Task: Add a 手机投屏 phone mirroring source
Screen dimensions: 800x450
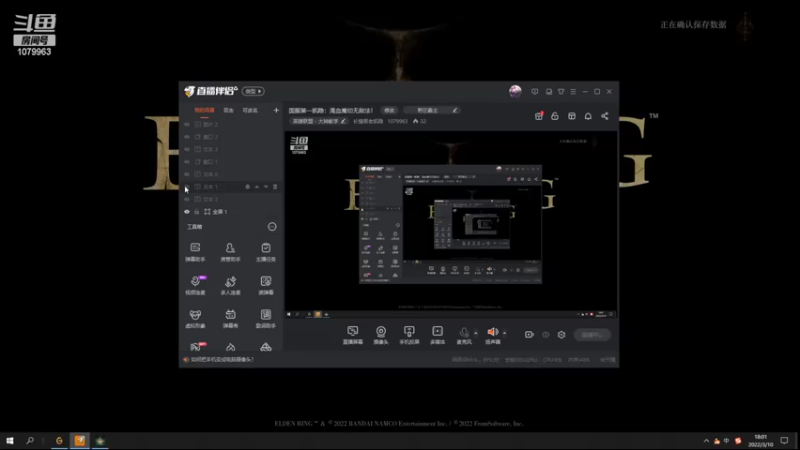Action: click(409, 335)
